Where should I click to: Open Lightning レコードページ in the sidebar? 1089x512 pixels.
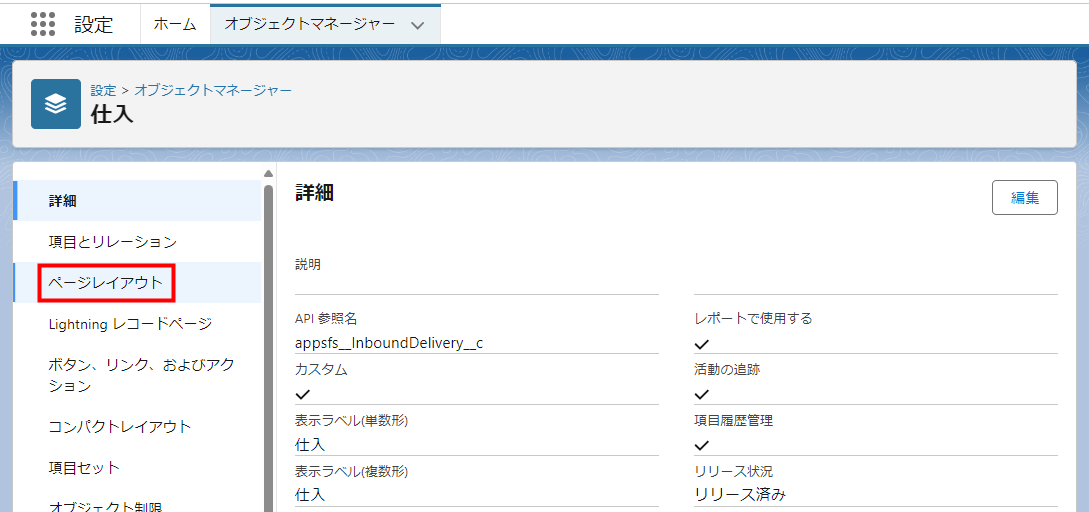tap(130, 324)
